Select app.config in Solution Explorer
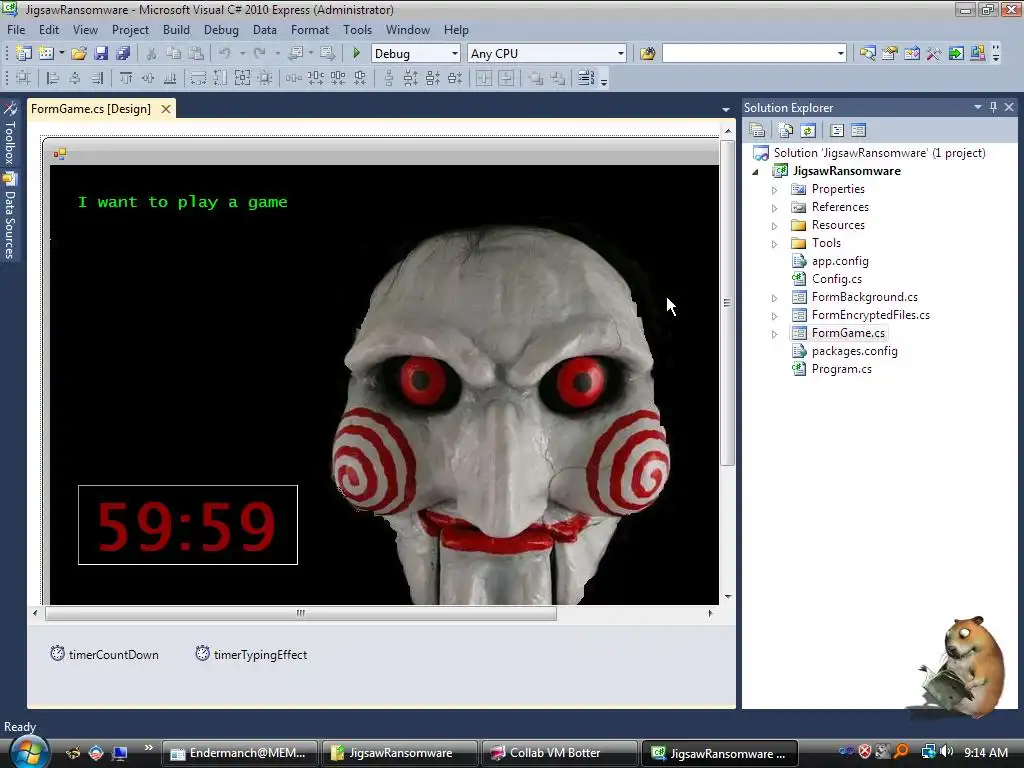This screenshot has width=1024, height=768. point(840,261)
